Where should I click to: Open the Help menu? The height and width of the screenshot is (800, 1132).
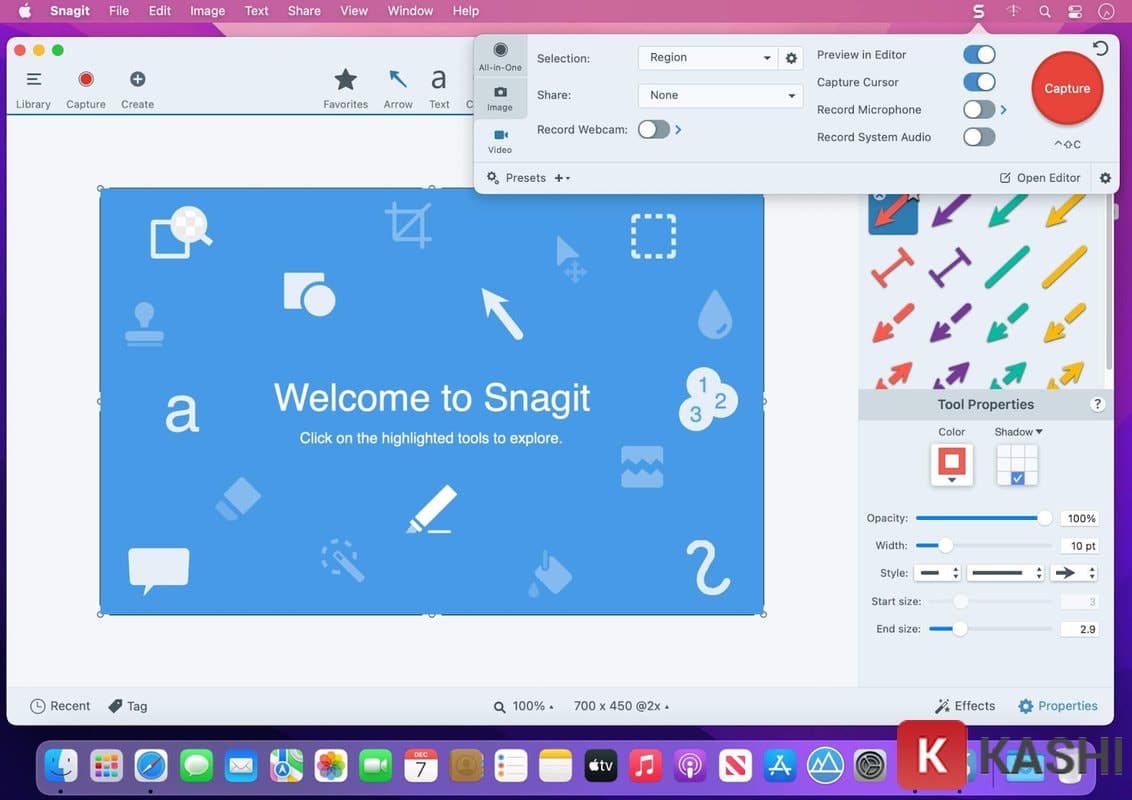(x=466, y=11)
